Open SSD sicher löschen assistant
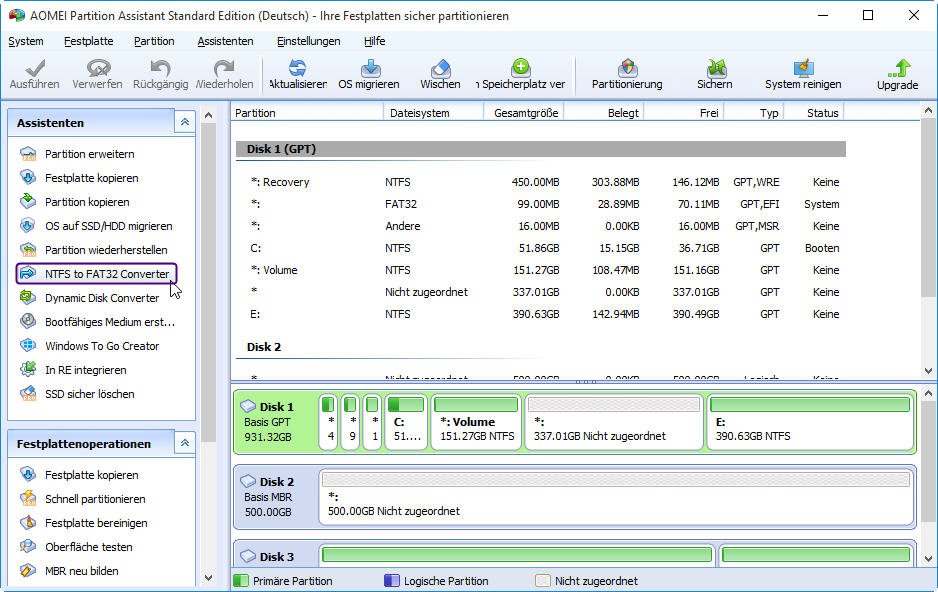 [77, 393]
